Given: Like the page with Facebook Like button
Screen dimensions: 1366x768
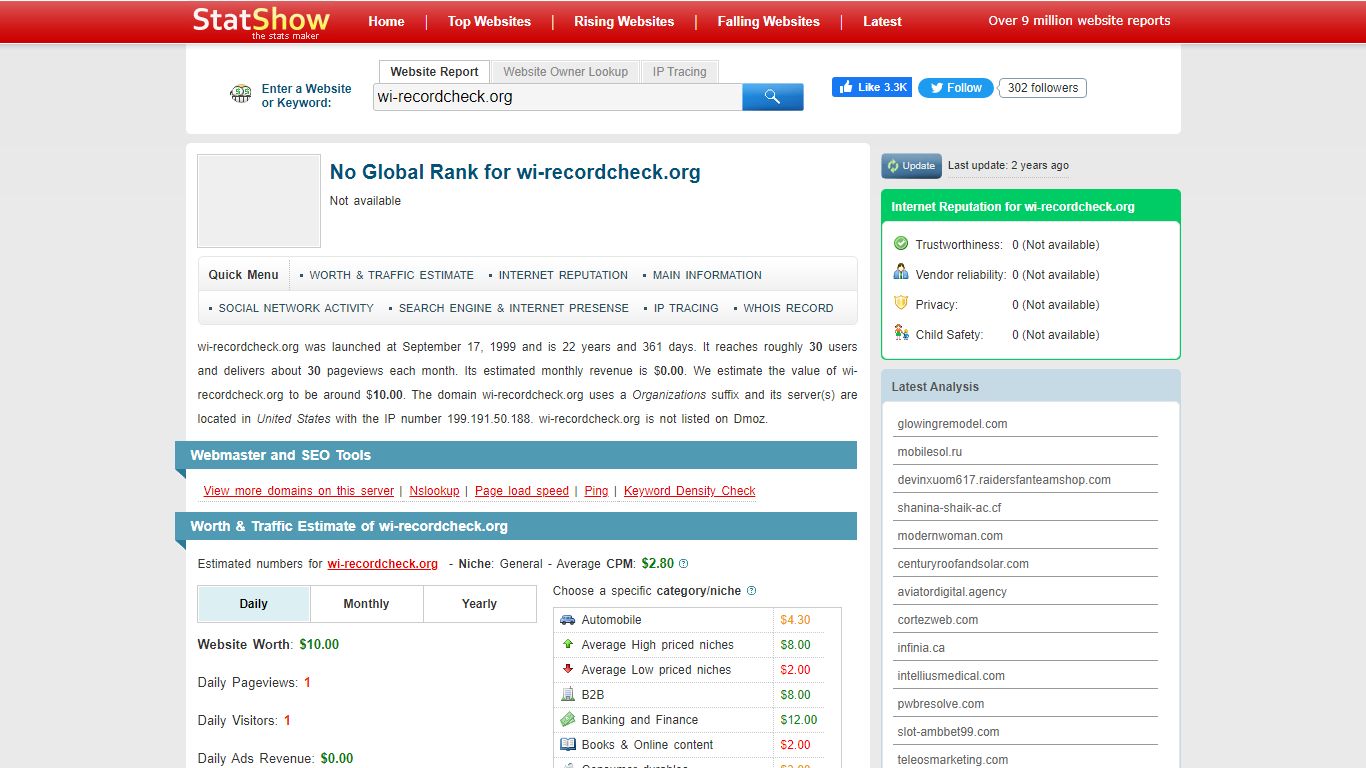Looking at the screenshot, I should pyautogui.click(x=872, y=88).
